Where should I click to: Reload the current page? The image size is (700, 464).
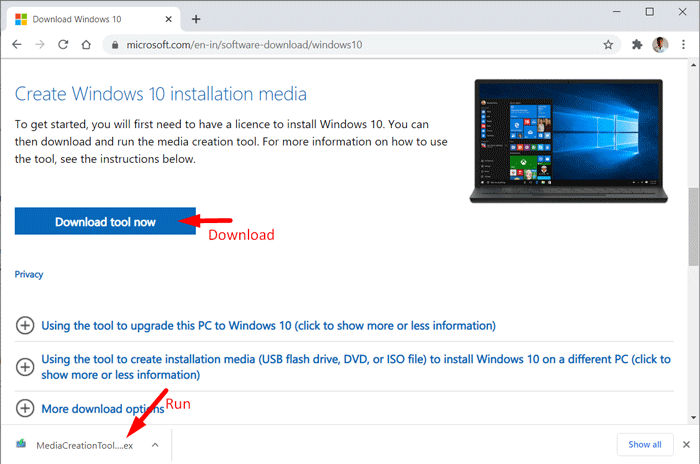pos(63,45)
